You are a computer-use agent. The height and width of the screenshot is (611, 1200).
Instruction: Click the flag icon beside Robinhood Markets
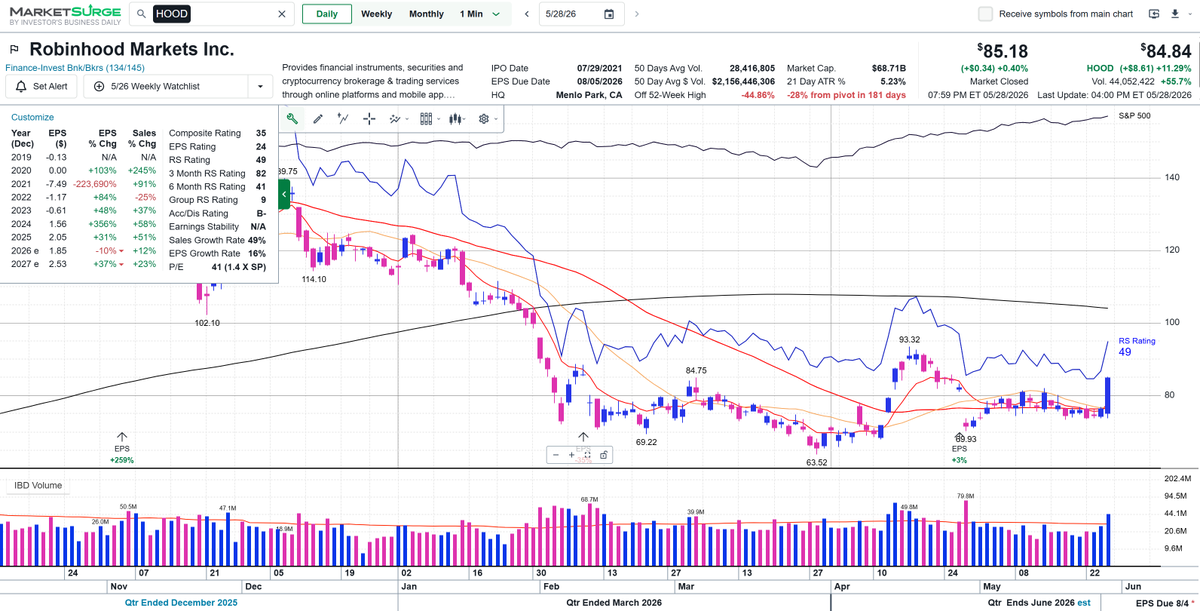pos(14,49)
